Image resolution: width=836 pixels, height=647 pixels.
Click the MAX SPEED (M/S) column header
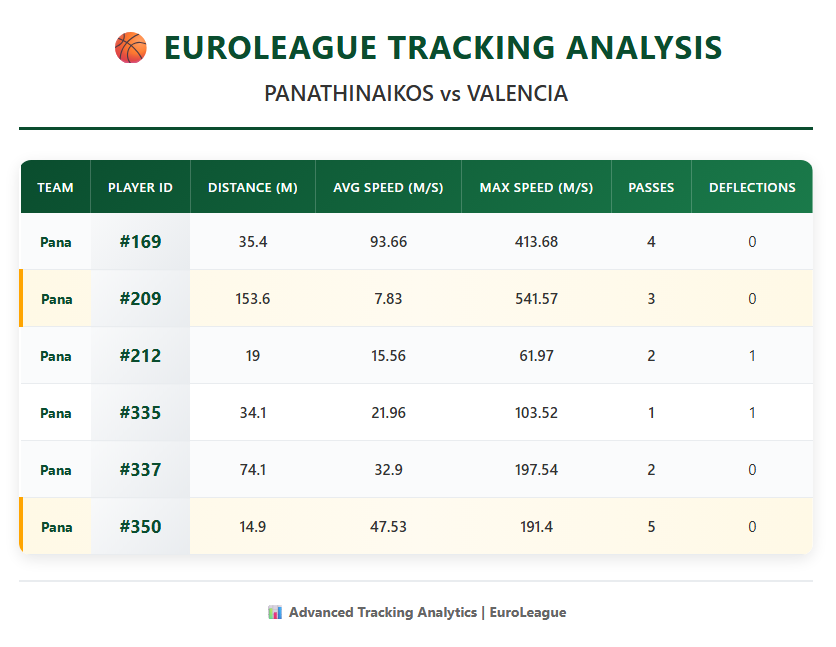tap(536, 188)
